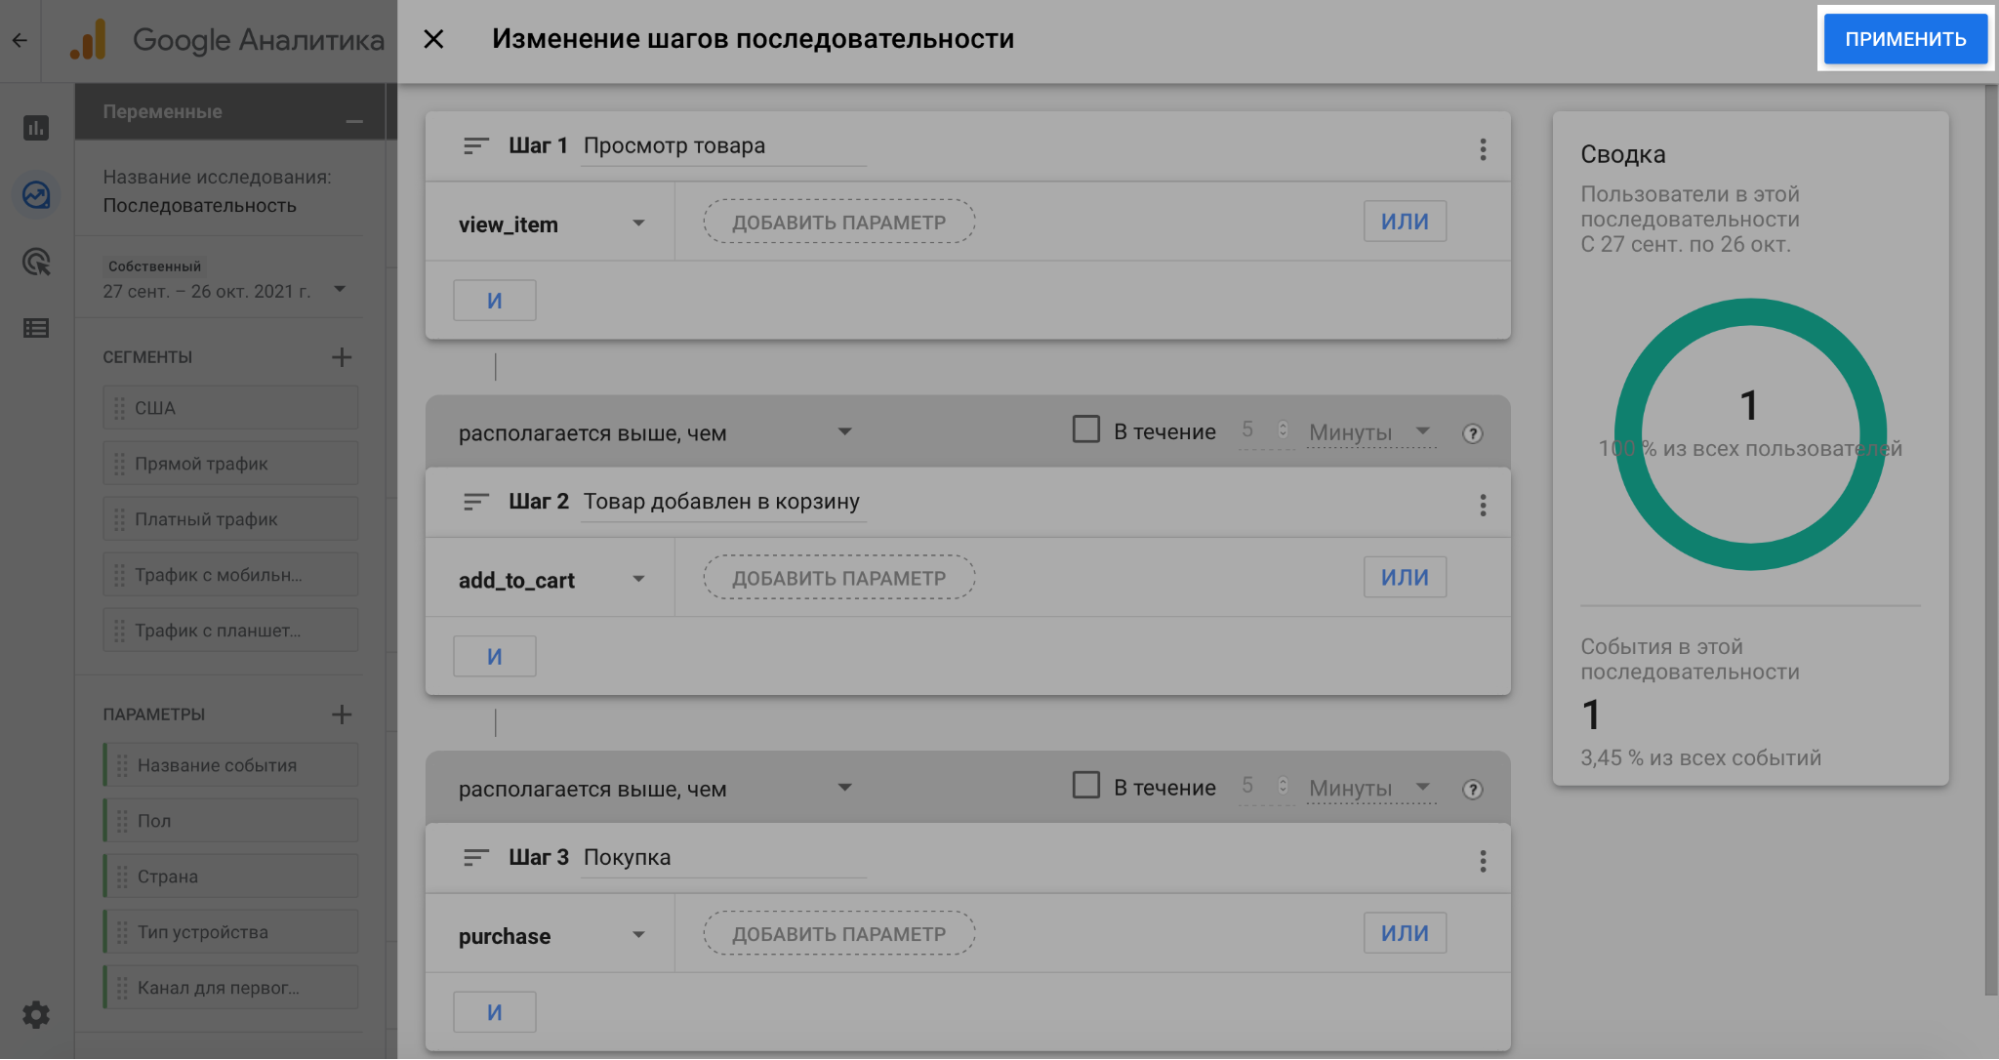Enable 'В течение' checkbox above Step 3

pos(1086,785)
